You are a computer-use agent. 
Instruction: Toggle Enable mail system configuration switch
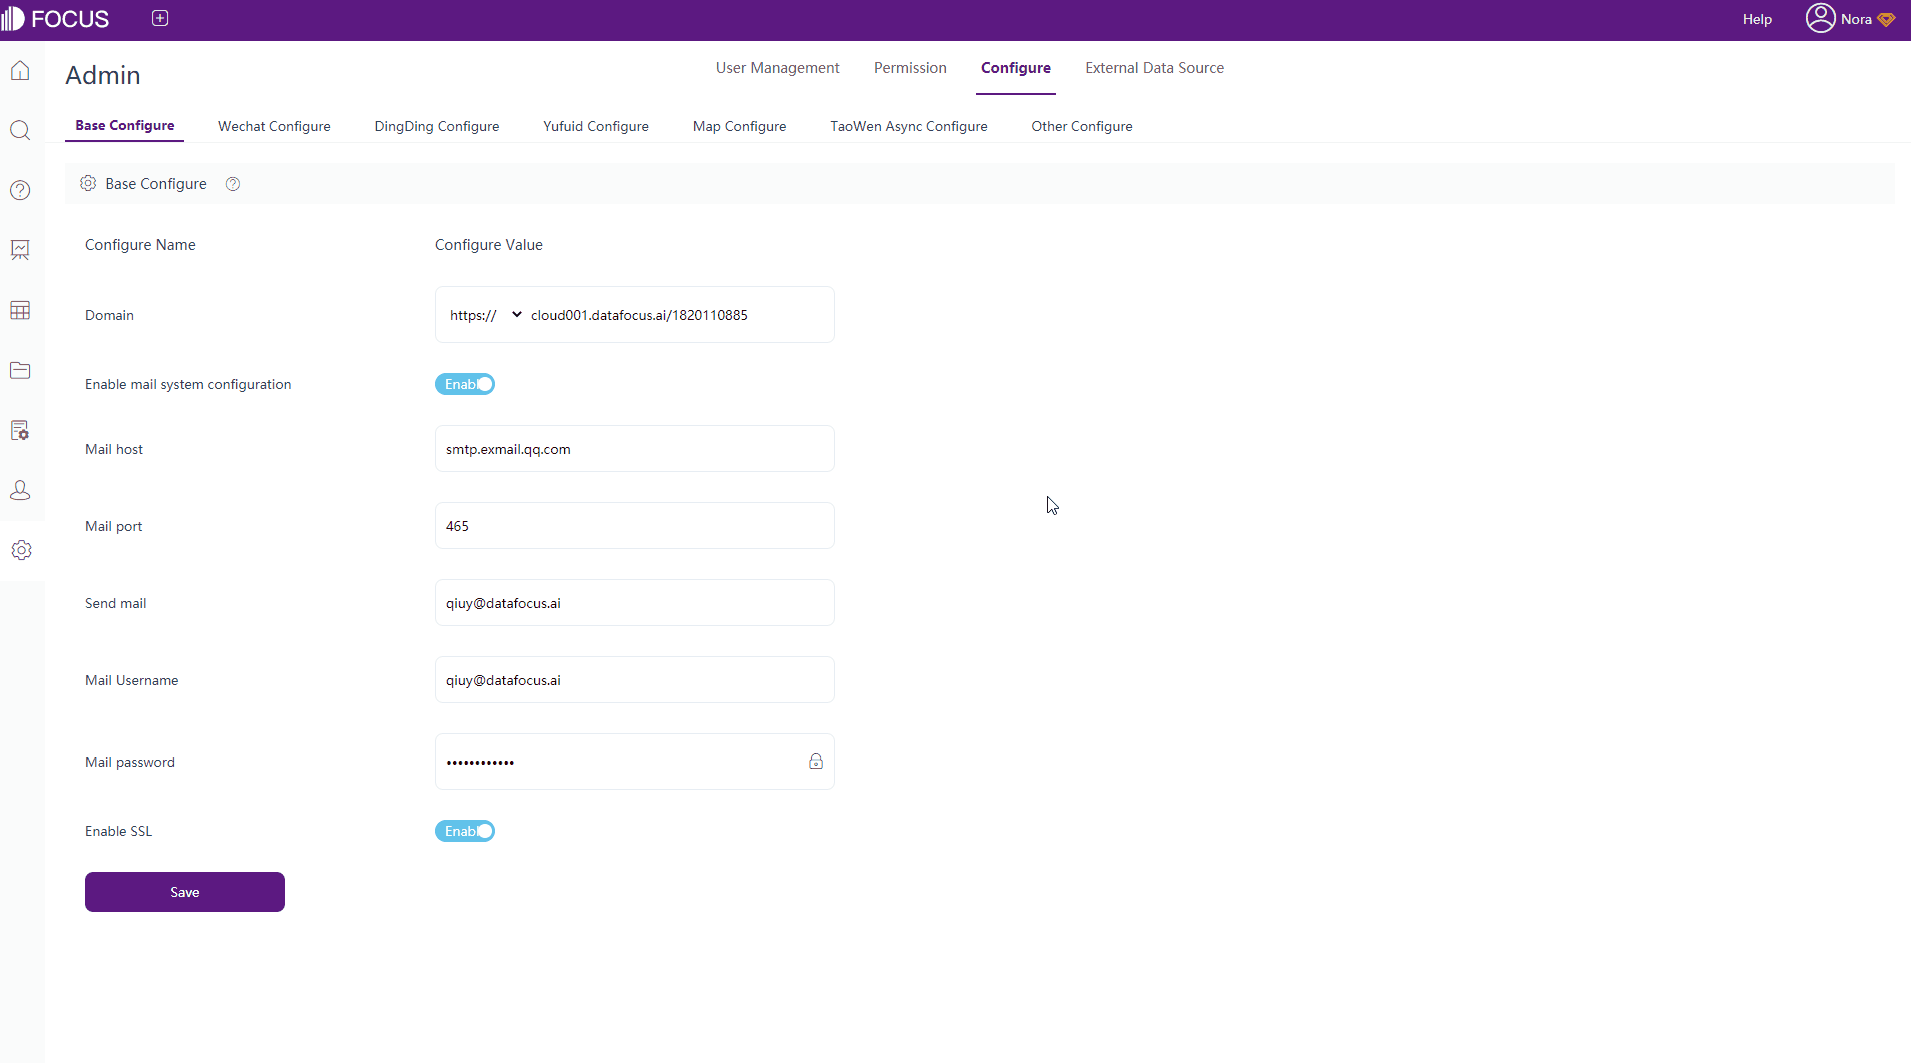(465, 384)
